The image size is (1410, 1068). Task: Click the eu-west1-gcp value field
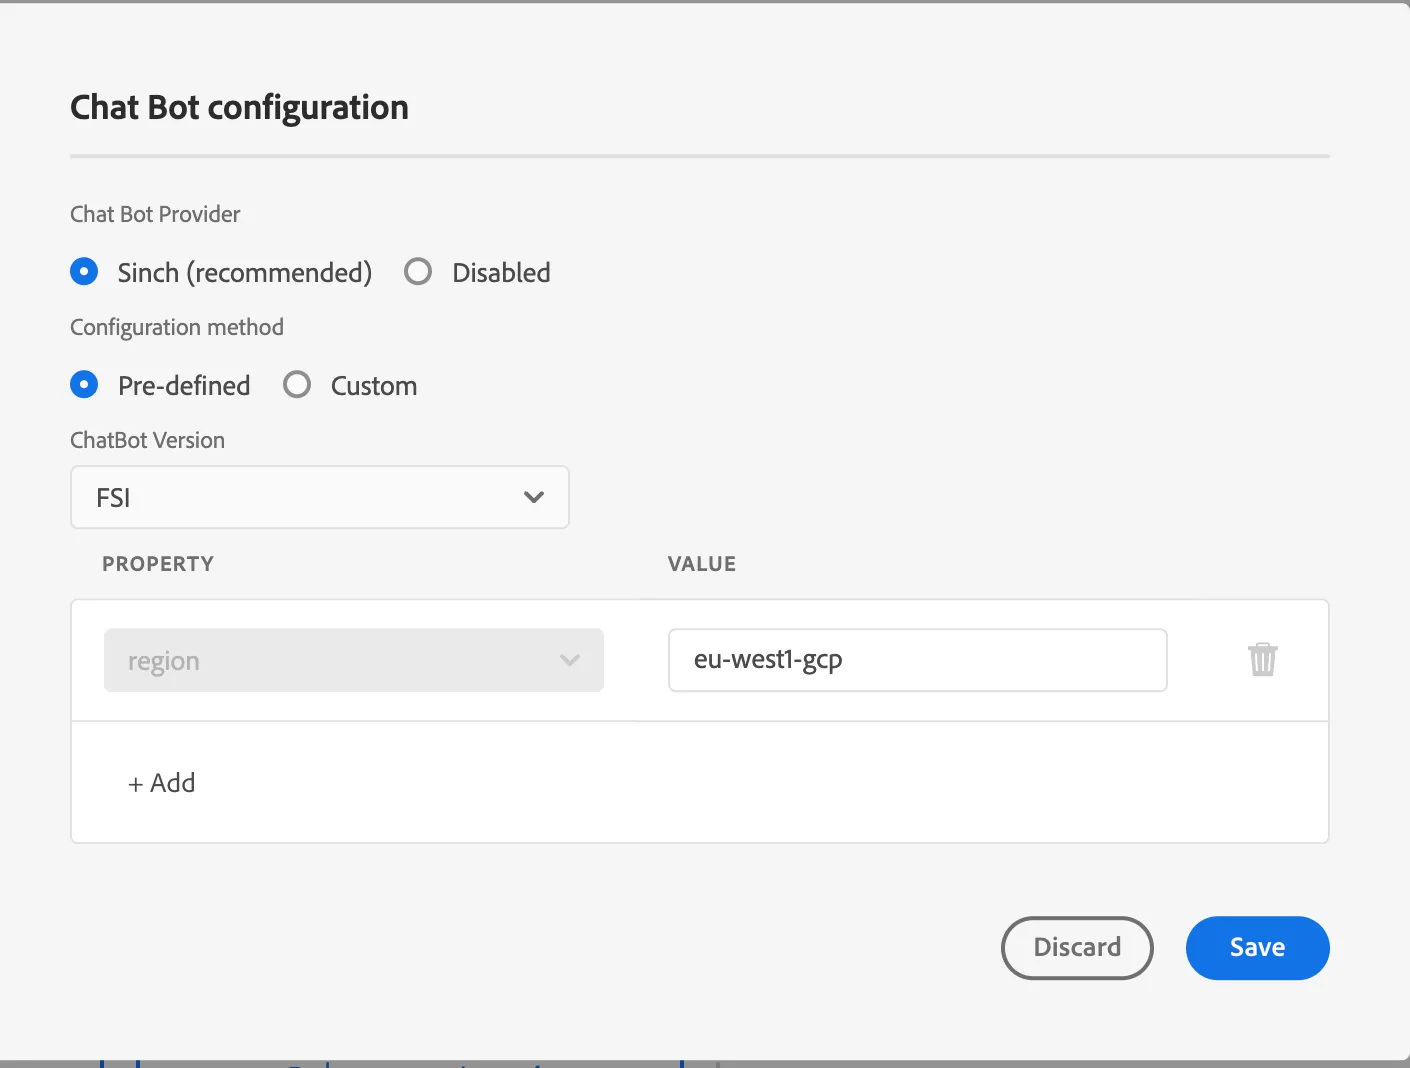click(918, 660)
